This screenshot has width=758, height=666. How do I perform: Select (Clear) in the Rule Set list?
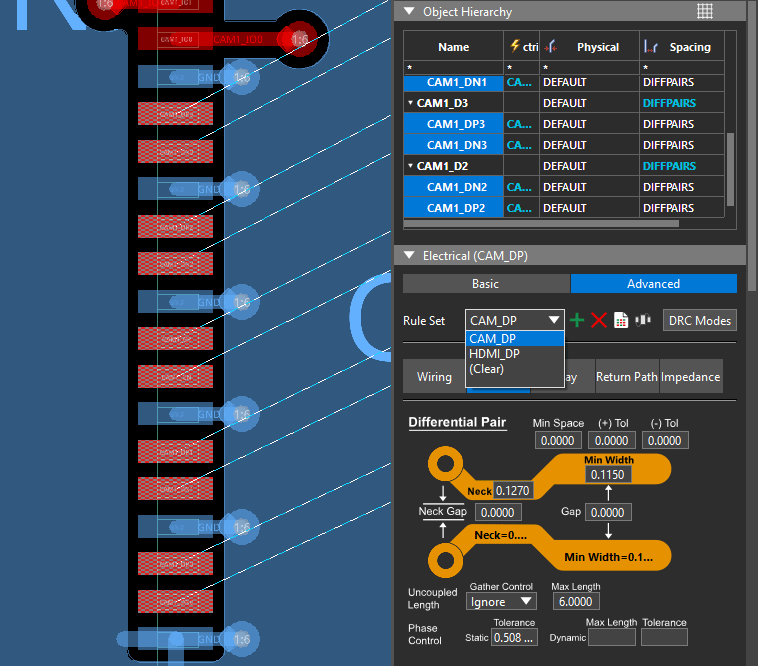click(486, 369)
